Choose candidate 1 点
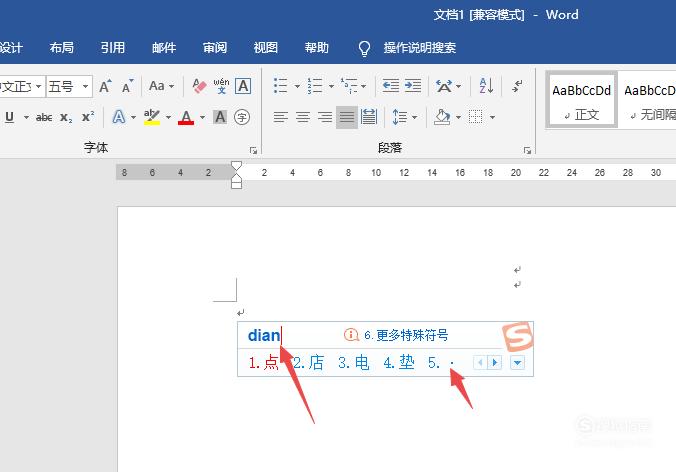Viewport: 676px width, 472px height. click(263, 363)
